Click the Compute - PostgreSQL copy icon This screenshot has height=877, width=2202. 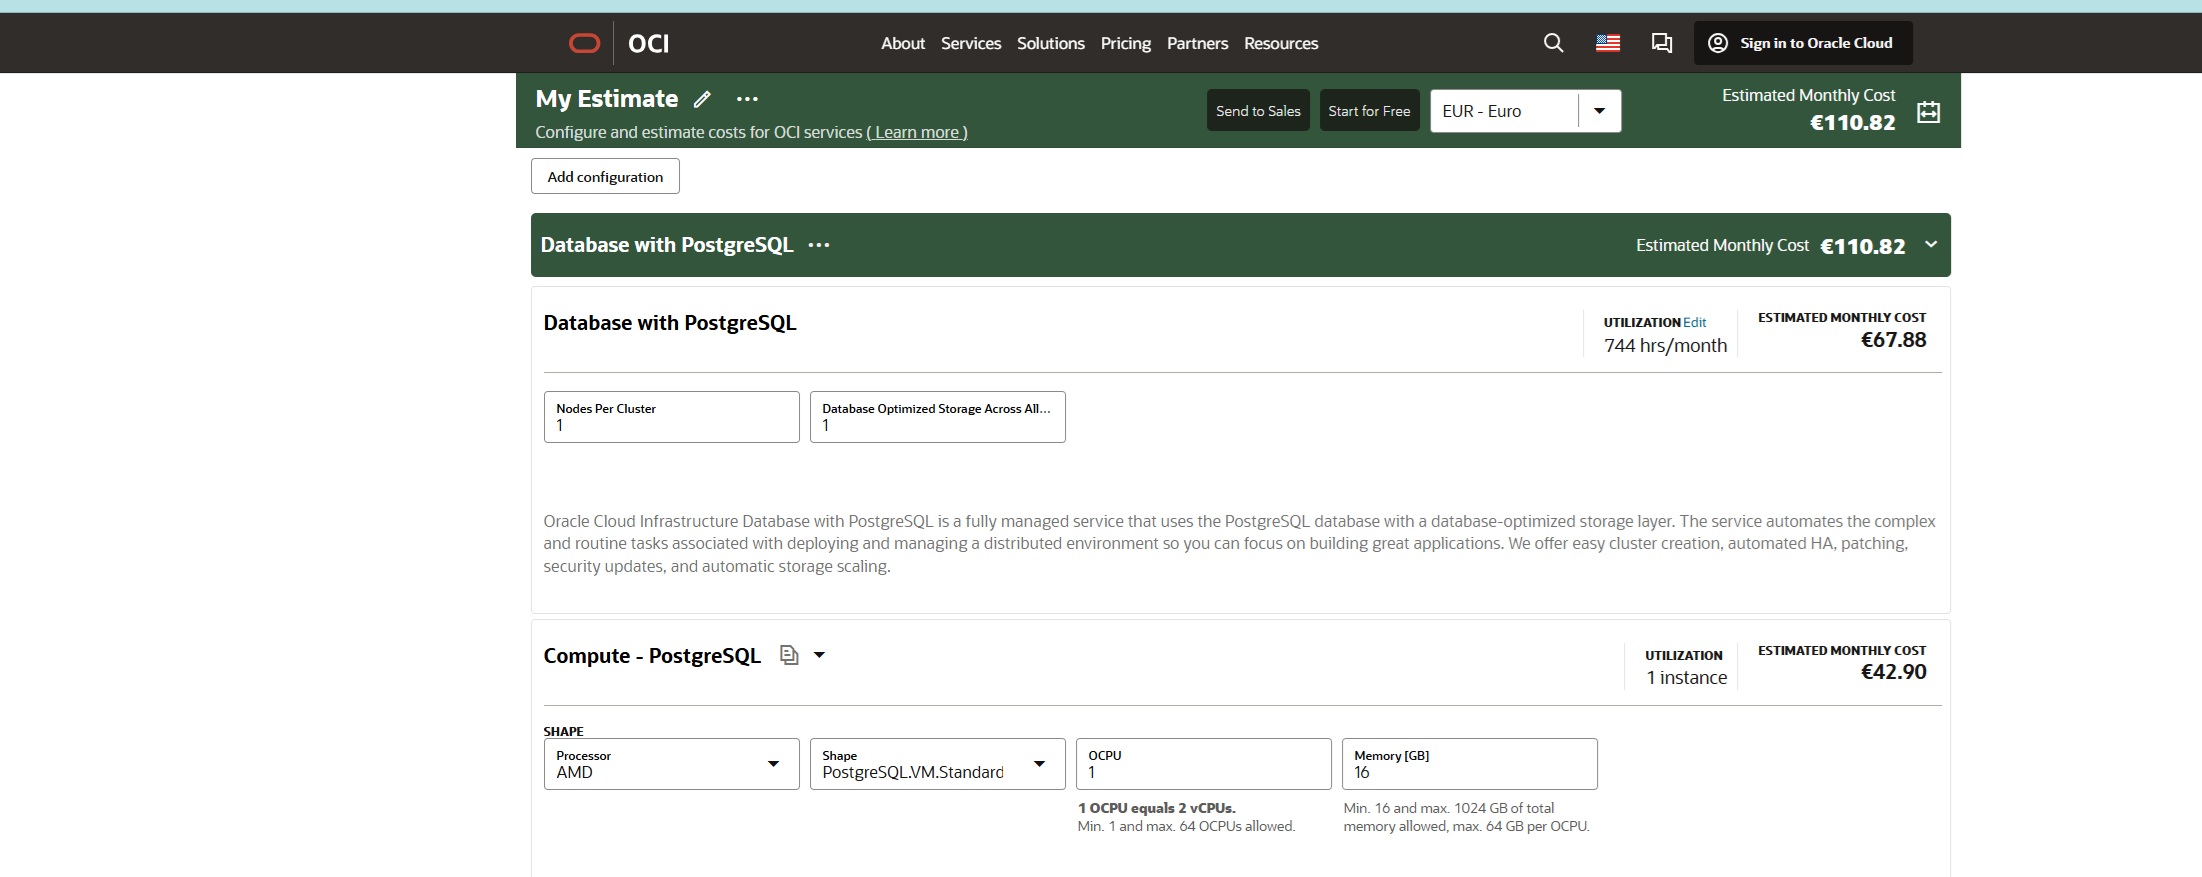pyautogui.click(x=789, y=655)
